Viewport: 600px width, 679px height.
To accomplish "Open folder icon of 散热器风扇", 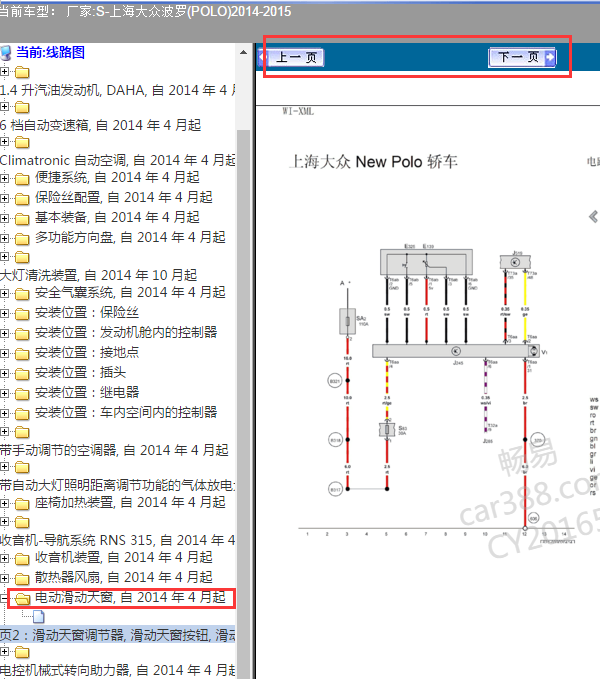I will [22, 578].
